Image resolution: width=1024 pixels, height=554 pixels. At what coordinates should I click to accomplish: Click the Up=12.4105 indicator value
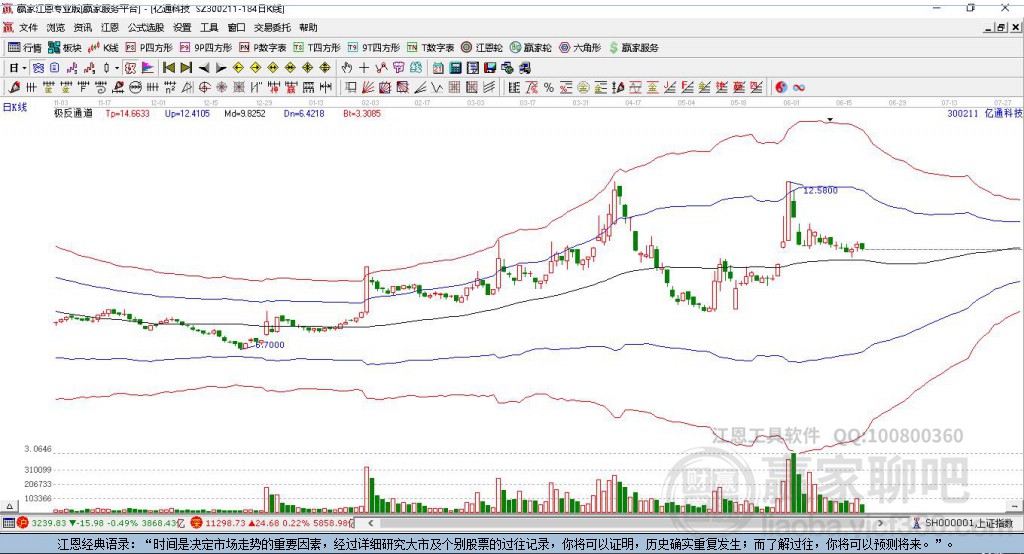pos(187,113)
